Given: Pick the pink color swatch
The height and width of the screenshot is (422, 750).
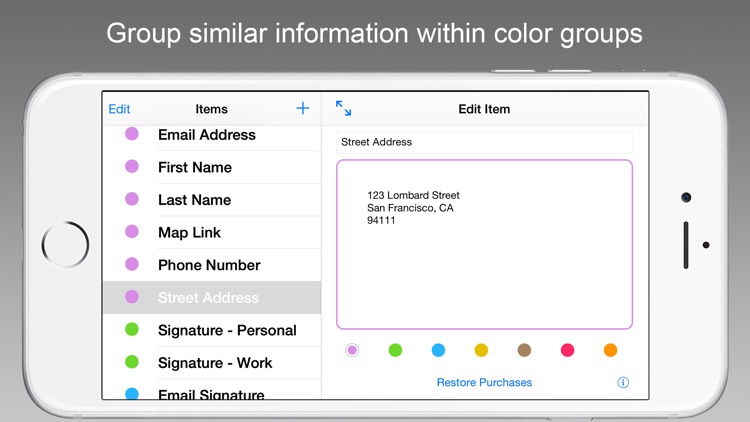Looking at the screenshot, I should pyautogui.click(x=567, y=350).
